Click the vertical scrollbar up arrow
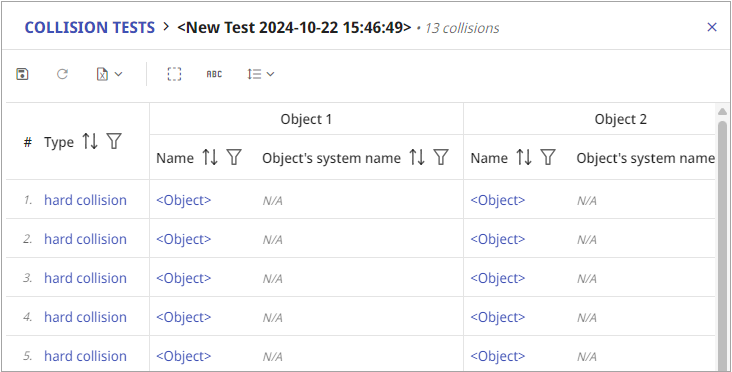 [x=722, y=111]
